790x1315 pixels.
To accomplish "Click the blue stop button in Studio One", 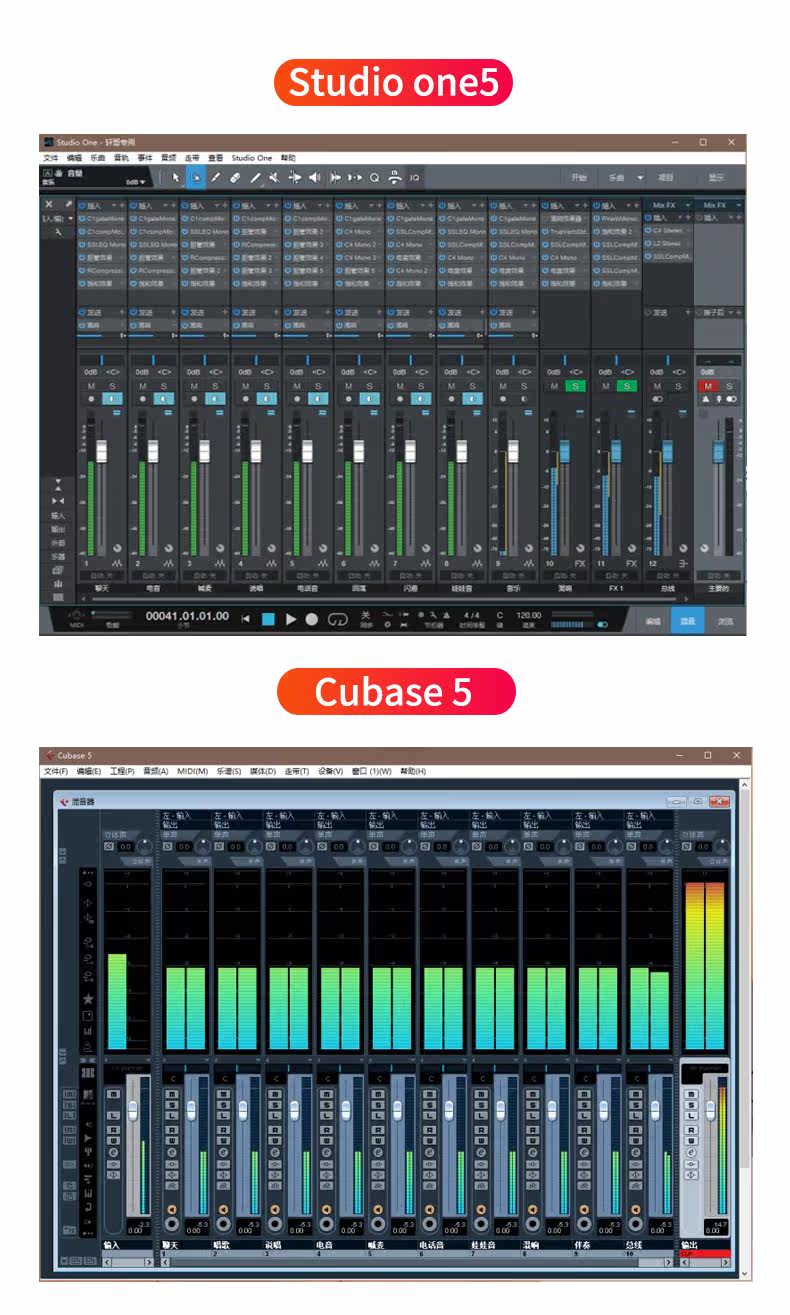I will (268, 619).
